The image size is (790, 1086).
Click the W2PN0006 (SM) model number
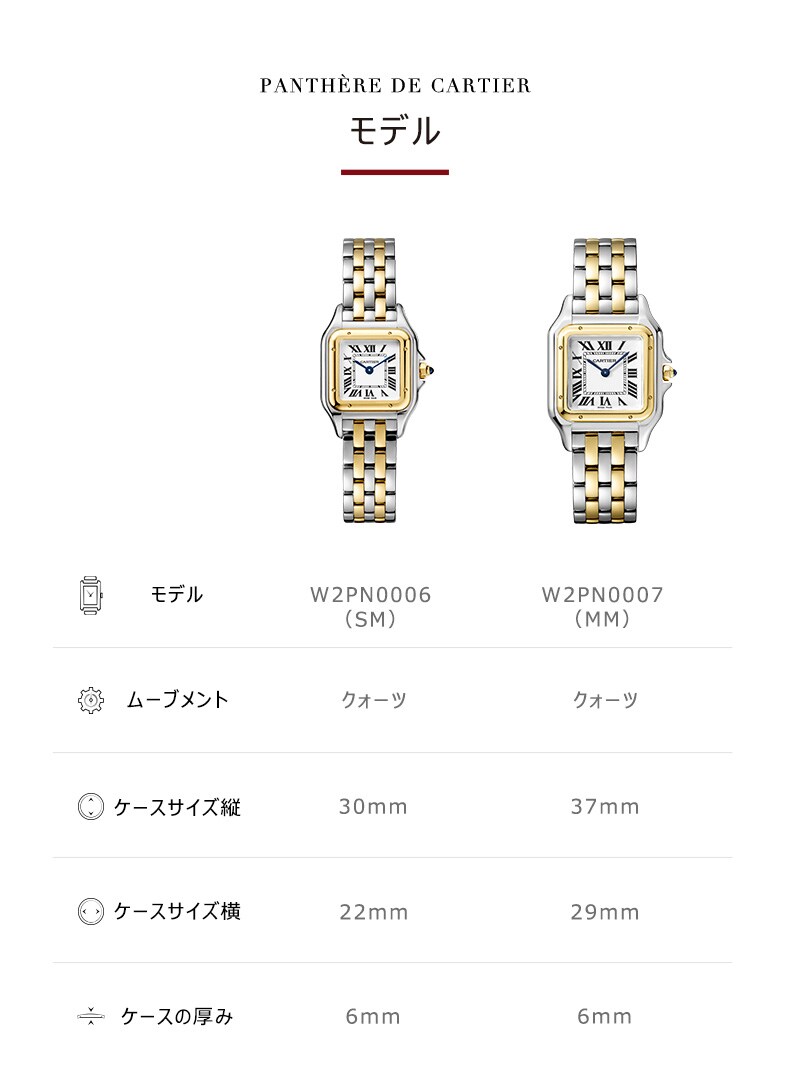(370, 607)
